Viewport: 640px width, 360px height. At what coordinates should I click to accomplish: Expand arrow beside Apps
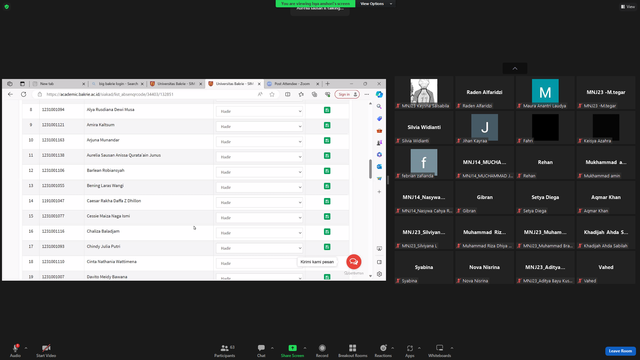419,348
